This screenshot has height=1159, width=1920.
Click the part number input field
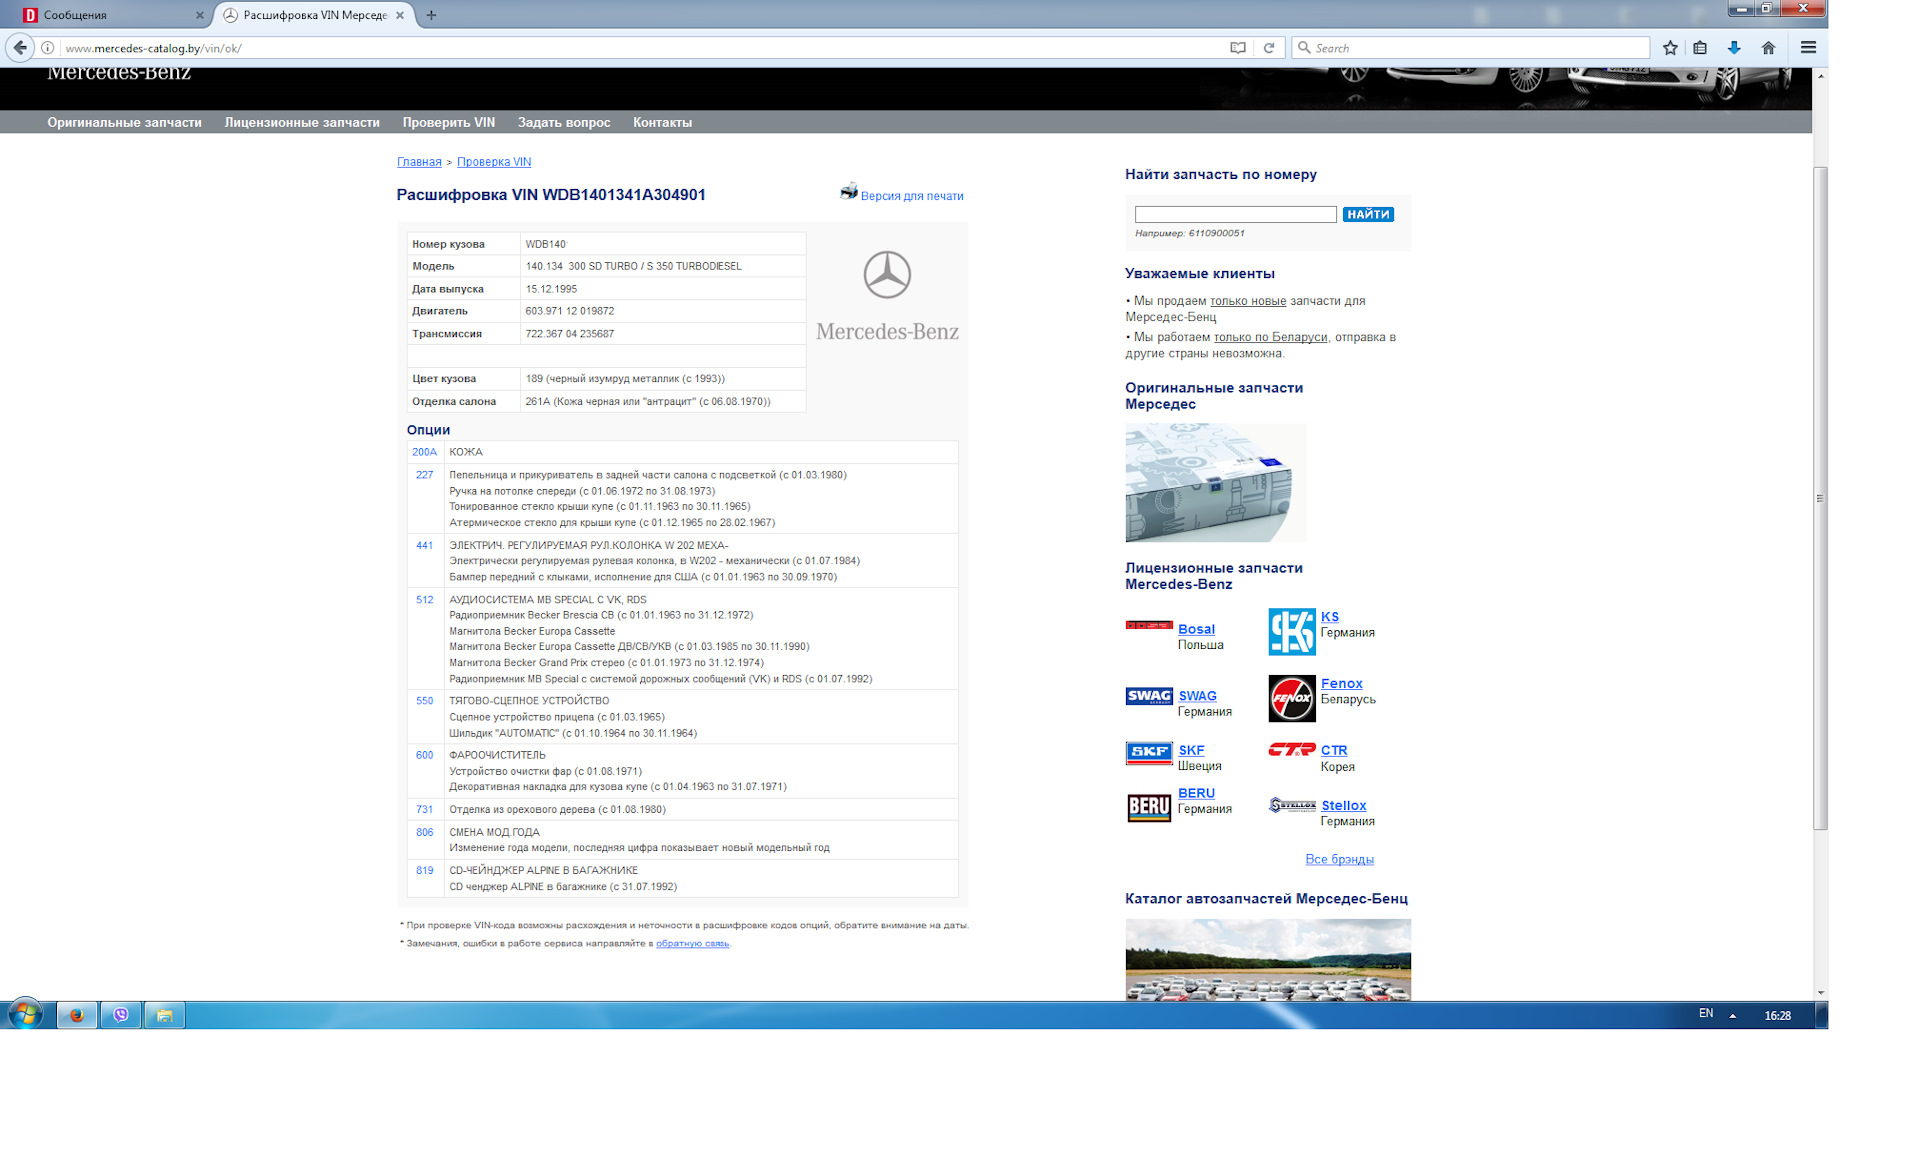pyautogui.click(x=1236, y=214)
